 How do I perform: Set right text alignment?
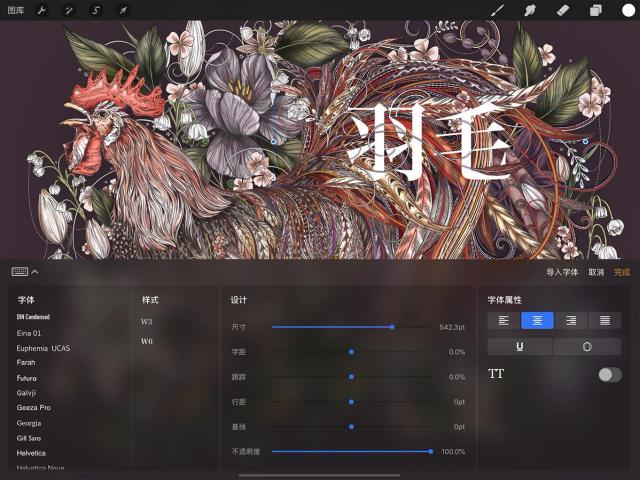point(571,321)
